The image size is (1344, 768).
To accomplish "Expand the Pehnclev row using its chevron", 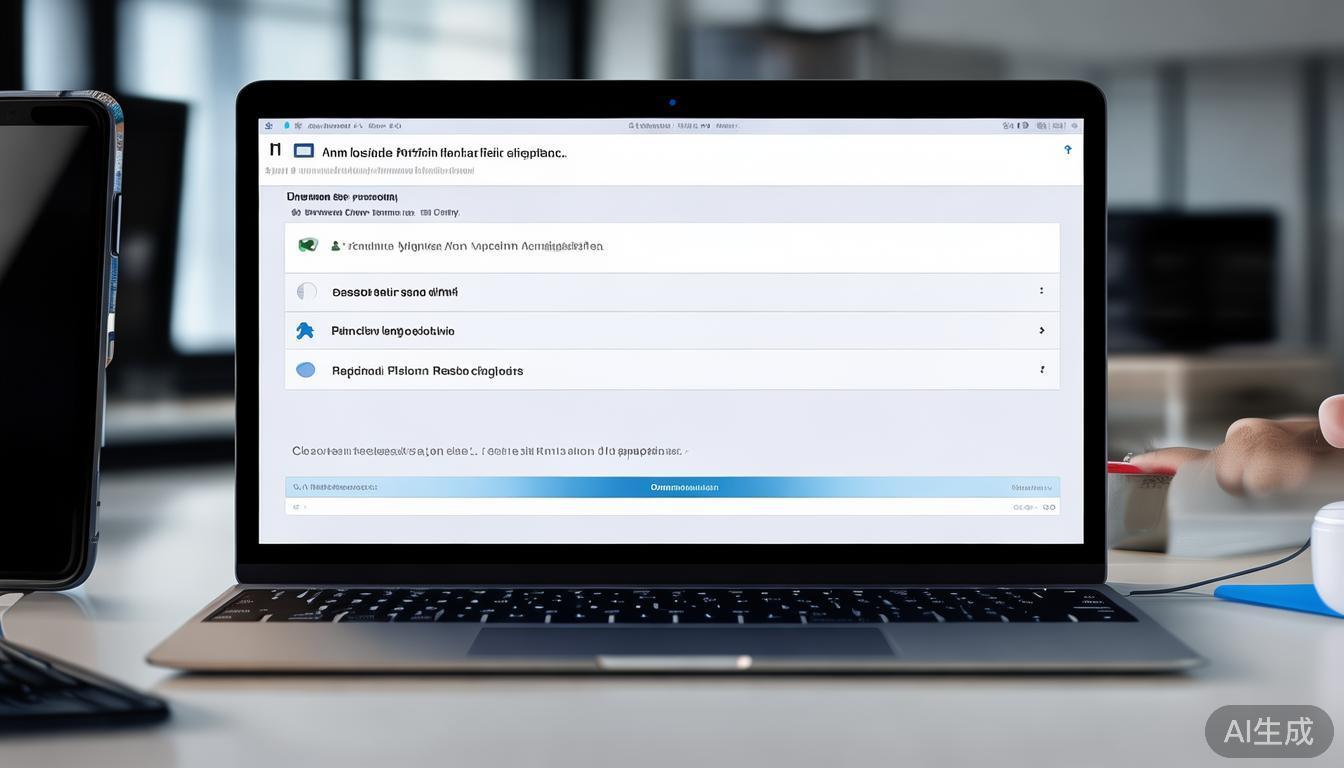I will coord(1041,331).
